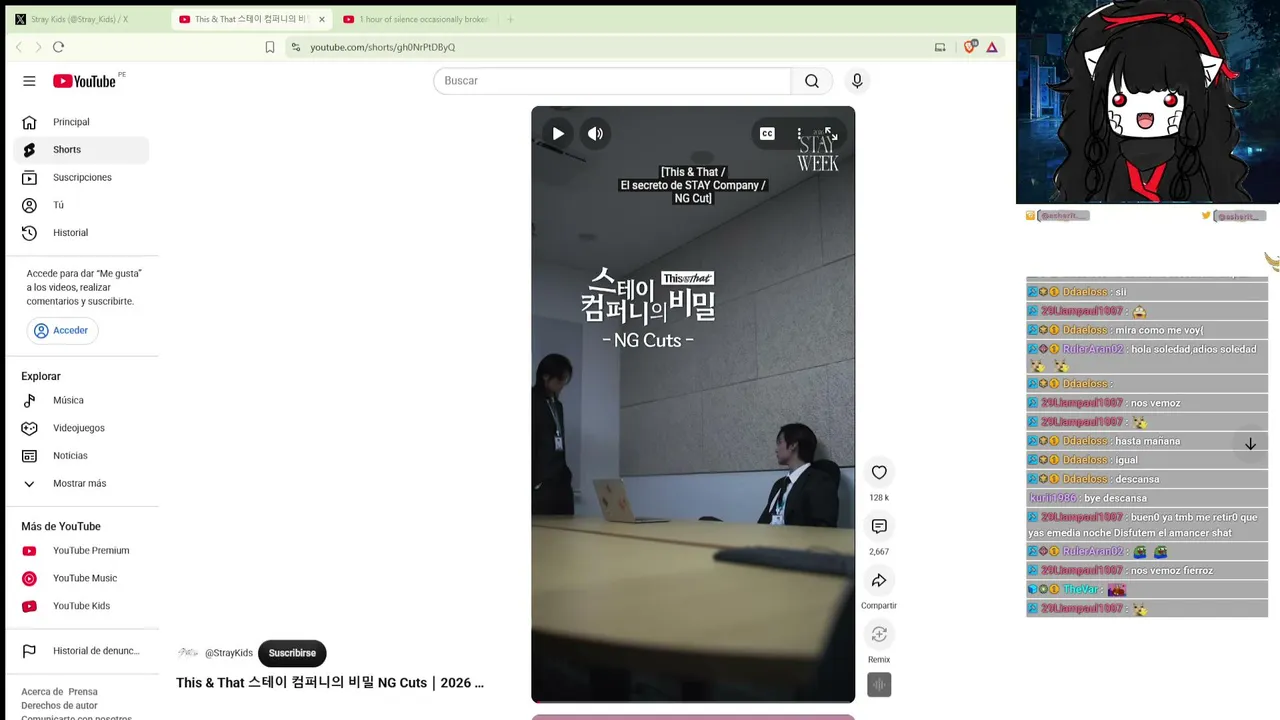
Task: Expand the Short to fullscreen
Action: [831, 134]
